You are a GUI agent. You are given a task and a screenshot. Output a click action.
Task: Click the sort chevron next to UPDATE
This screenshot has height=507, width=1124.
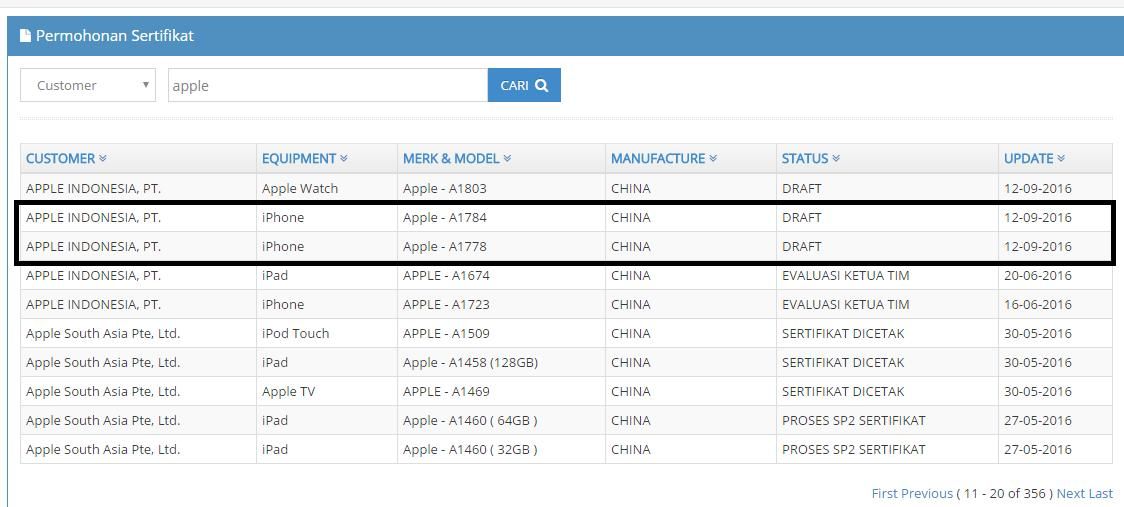coord(1061,159)
